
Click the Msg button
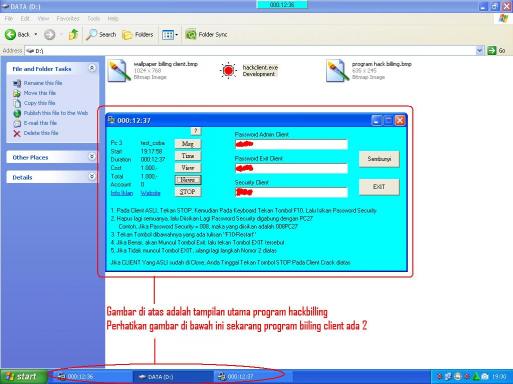188,144
